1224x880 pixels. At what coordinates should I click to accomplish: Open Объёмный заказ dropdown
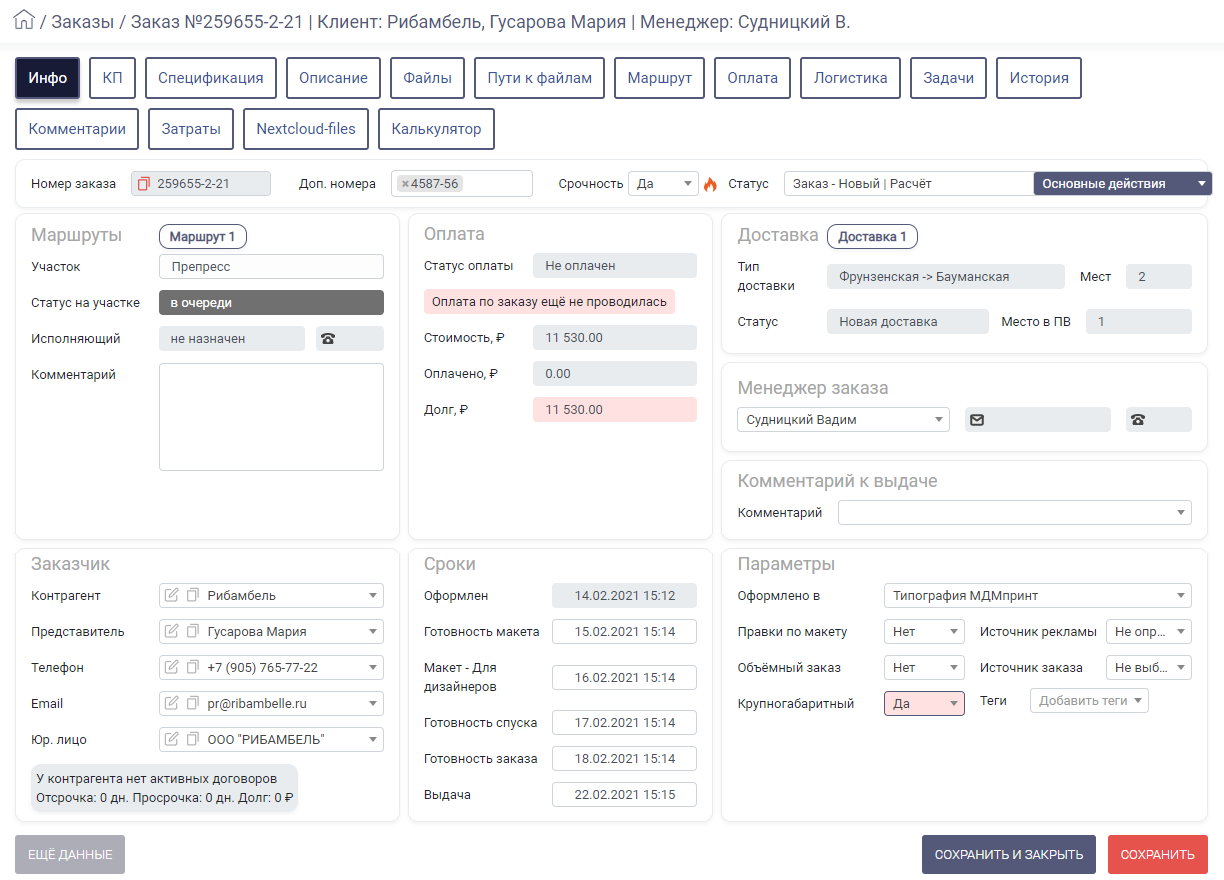924,668
